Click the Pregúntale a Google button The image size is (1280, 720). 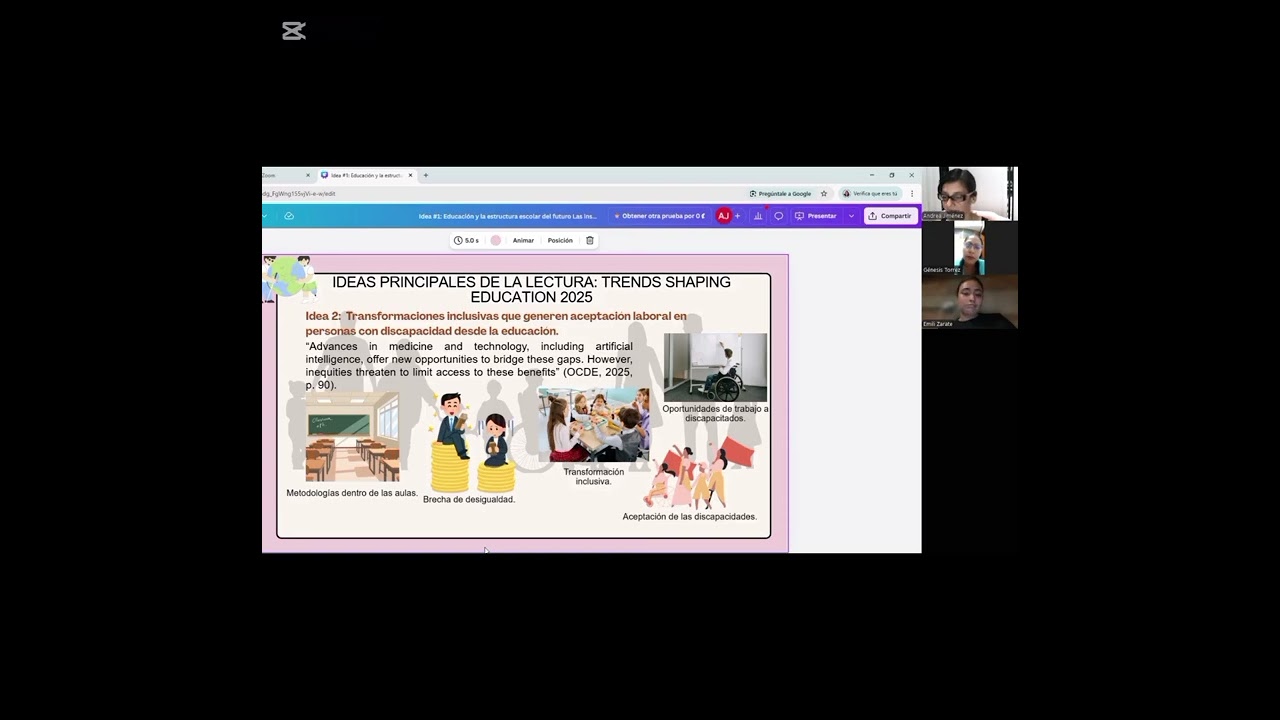[x=780, y=193]
